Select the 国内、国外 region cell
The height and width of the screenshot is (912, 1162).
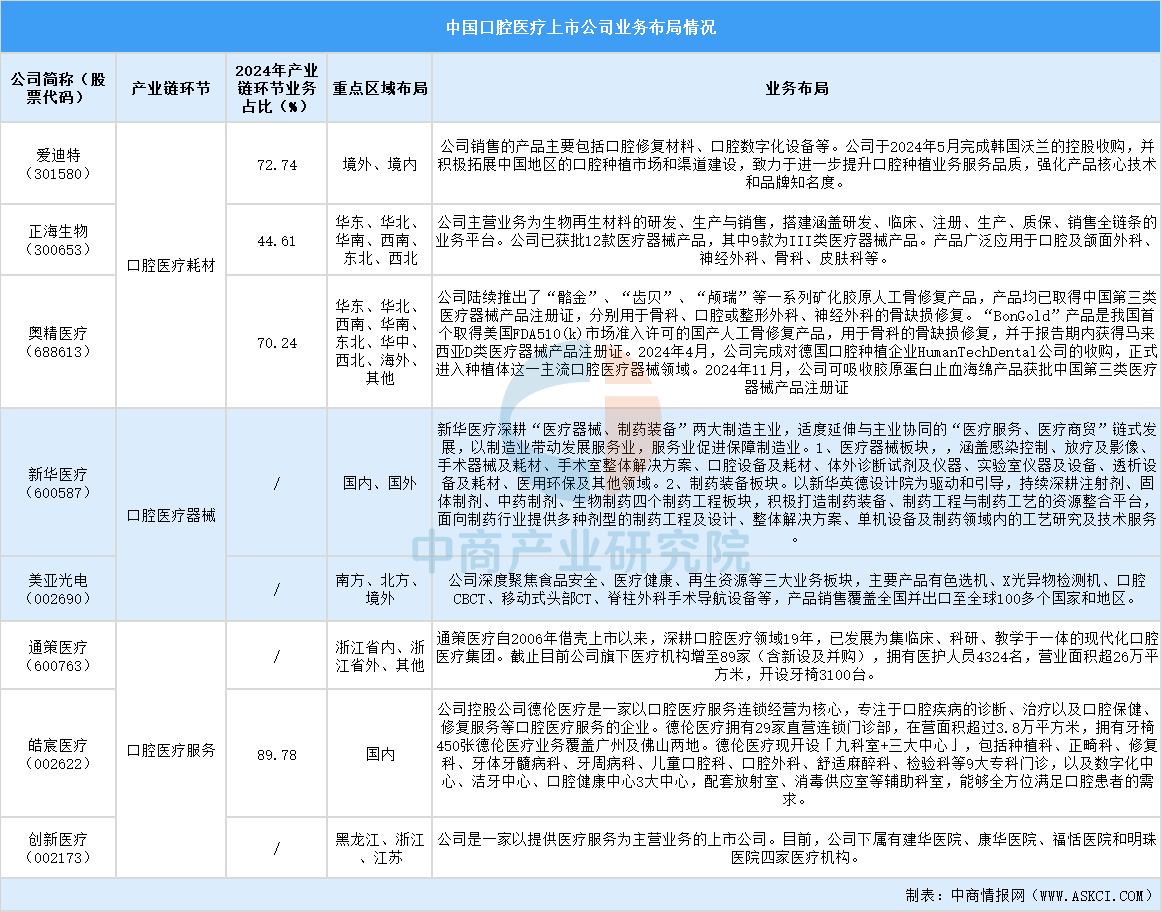click(x=379, y=482)
